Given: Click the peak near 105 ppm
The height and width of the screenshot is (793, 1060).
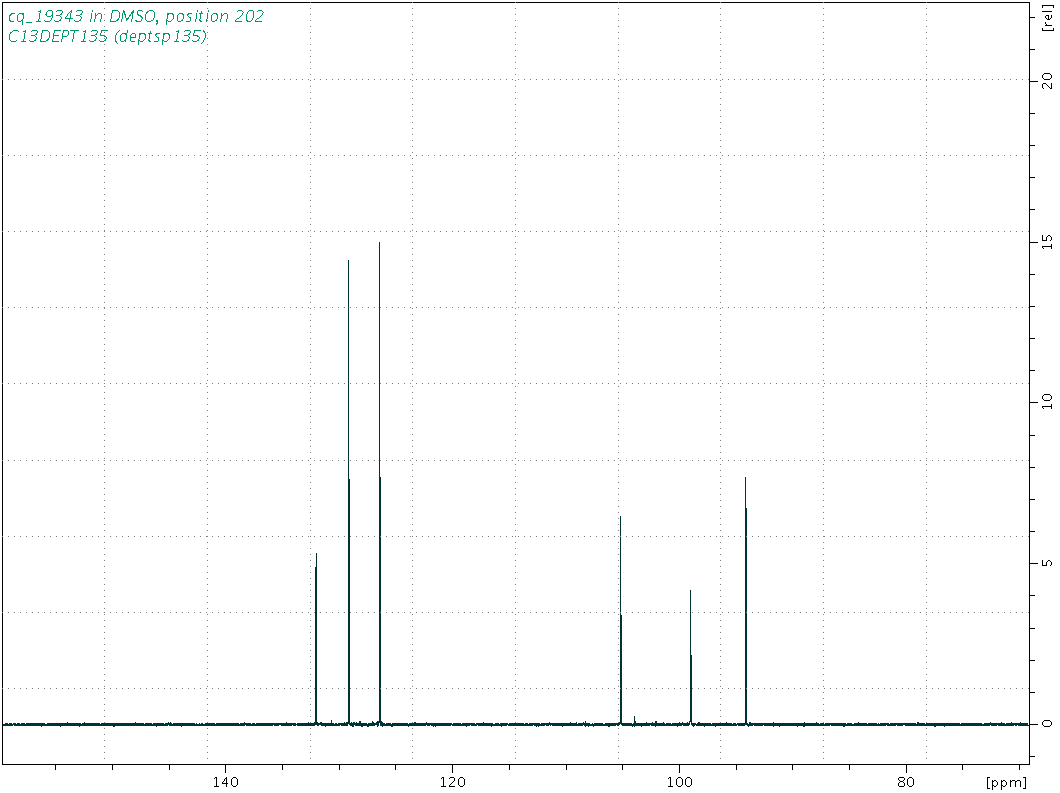Looking at the screenshot, I should pos(621,620).
